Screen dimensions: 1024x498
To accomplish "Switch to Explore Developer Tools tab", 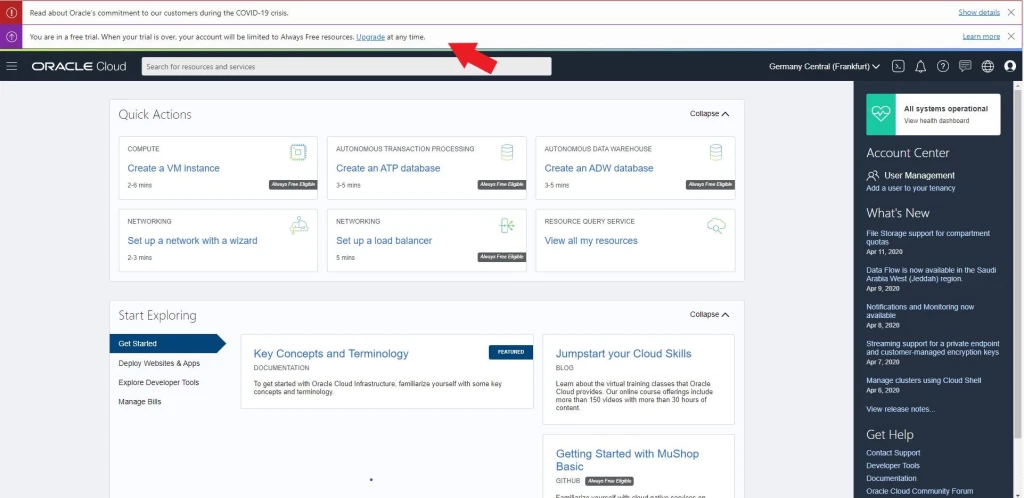I will click(x=158, y=382).
